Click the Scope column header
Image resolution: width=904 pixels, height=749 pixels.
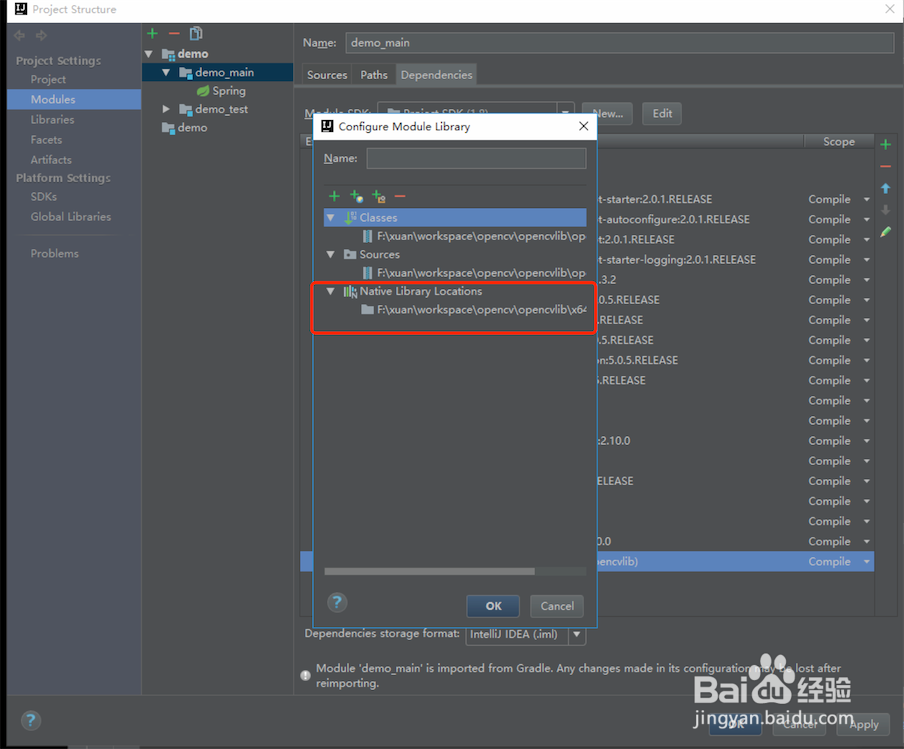(839, 142)
